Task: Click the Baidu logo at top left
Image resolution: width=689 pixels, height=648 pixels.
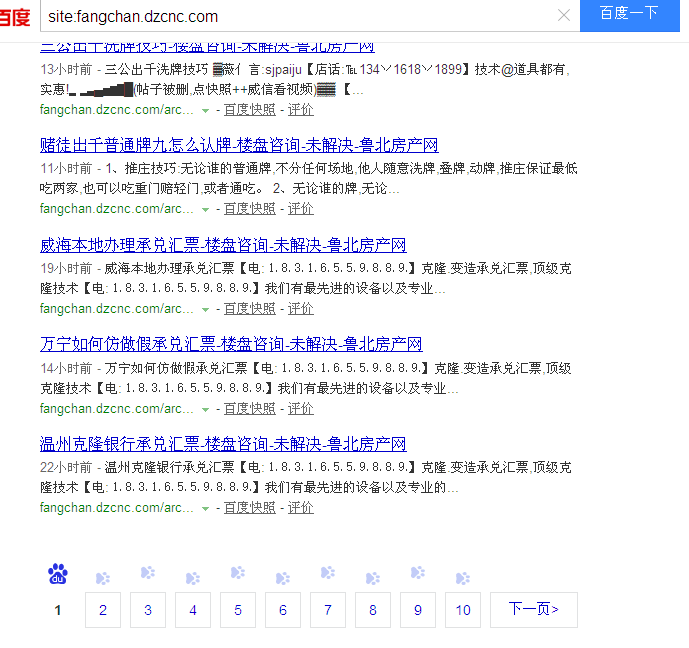Action: coord(15,18)
